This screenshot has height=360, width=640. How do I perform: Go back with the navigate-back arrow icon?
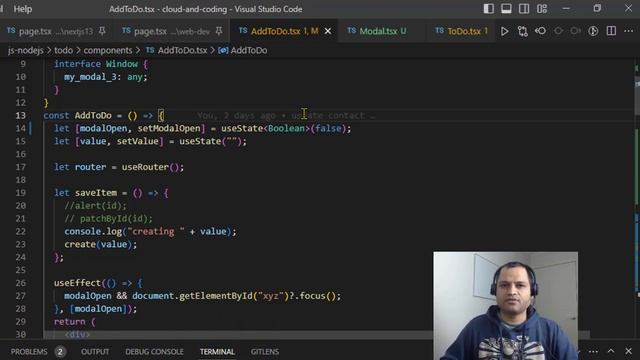[540, 31]
